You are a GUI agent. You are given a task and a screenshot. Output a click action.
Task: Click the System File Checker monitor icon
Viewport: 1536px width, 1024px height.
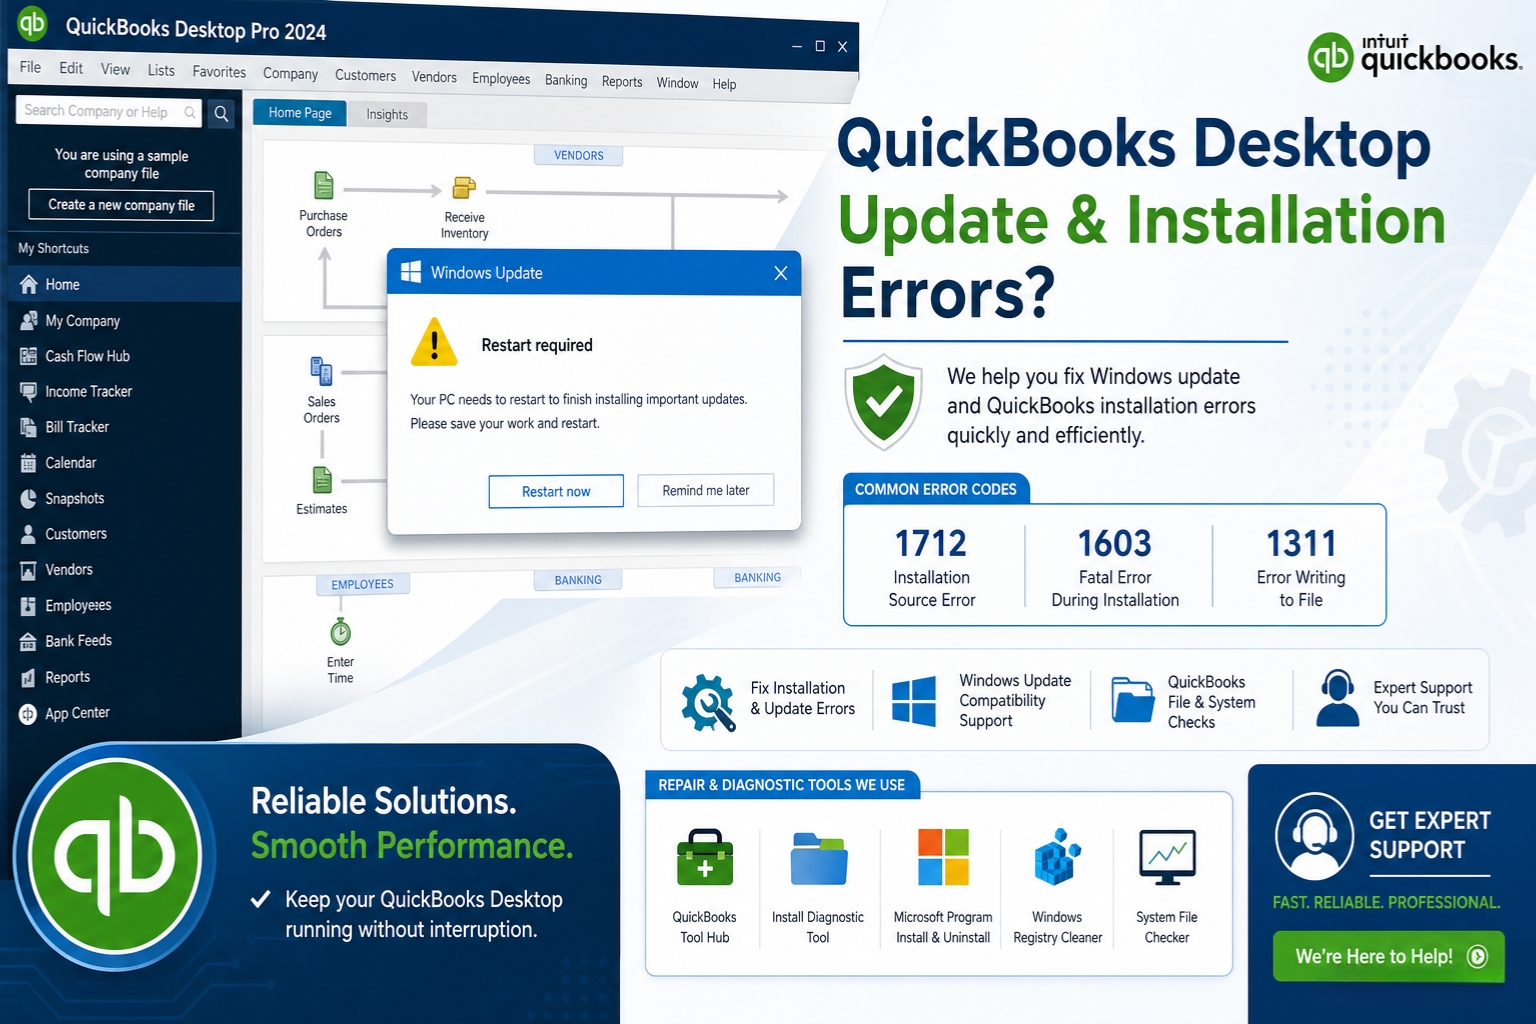tap(1167, 858)
